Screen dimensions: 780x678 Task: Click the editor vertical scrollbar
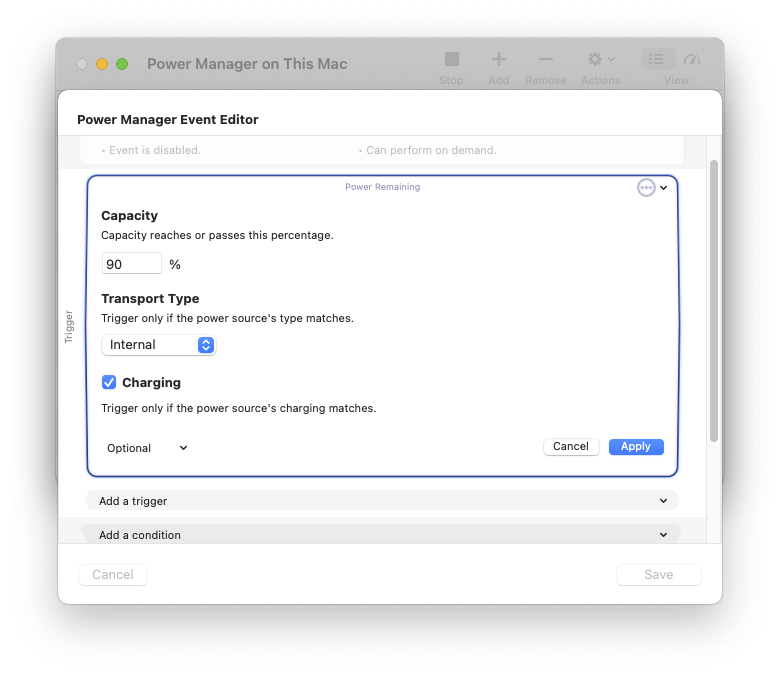tap(714, 301)
